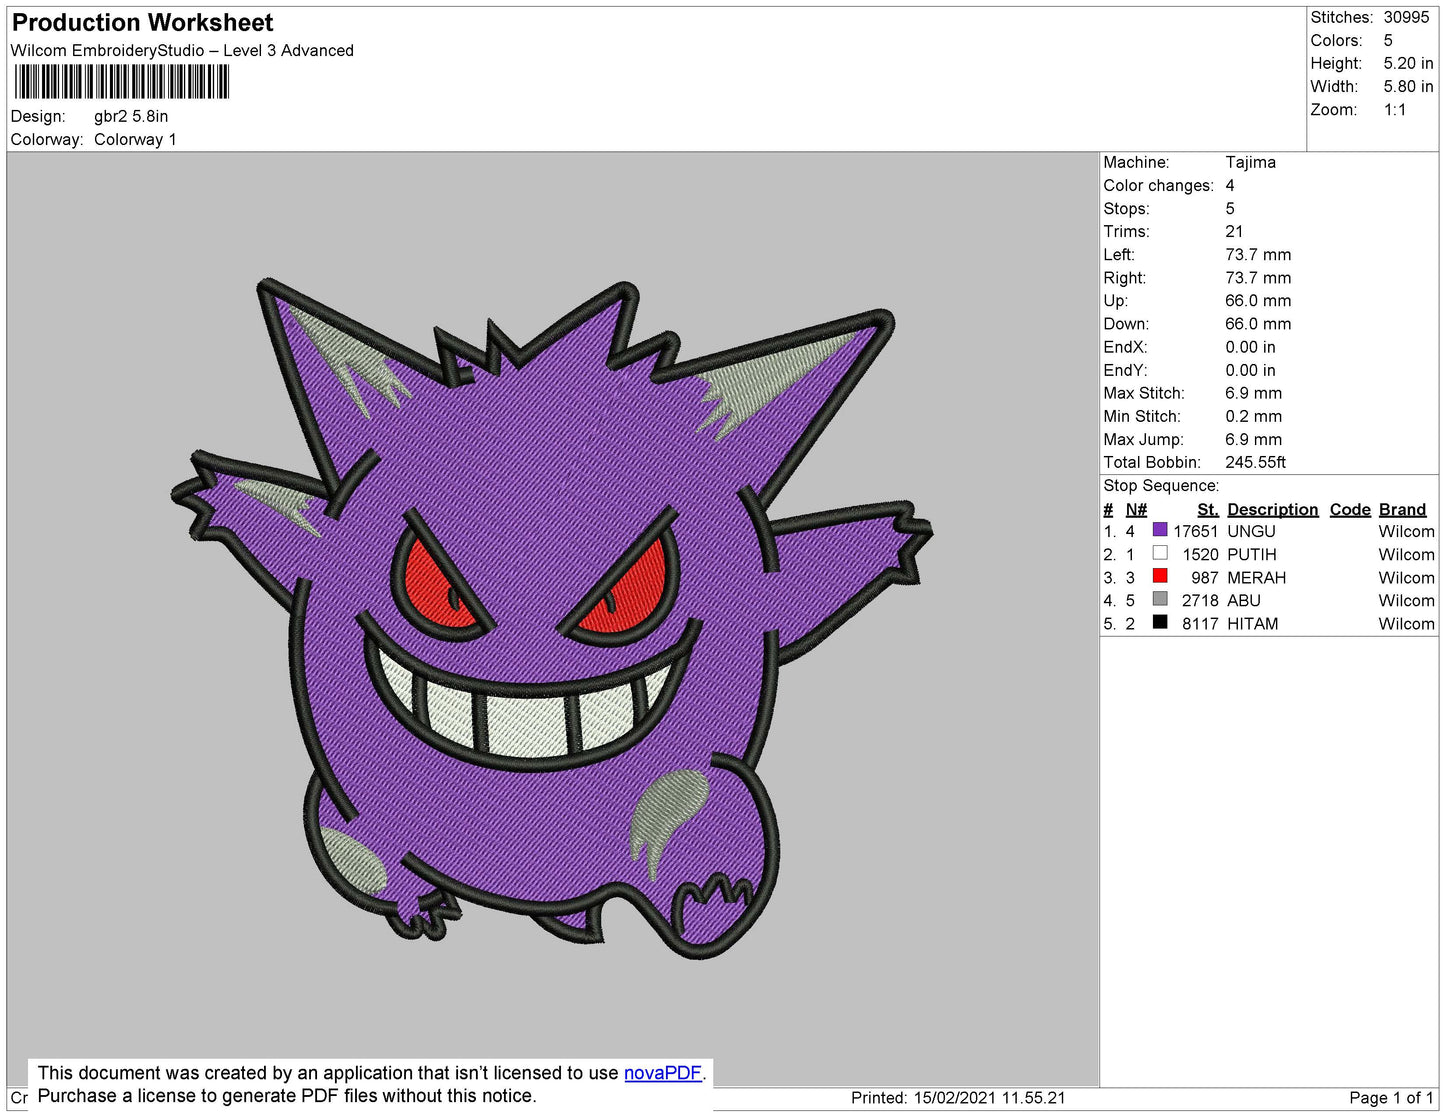Click the N# column header

[x=1136, y=509]
